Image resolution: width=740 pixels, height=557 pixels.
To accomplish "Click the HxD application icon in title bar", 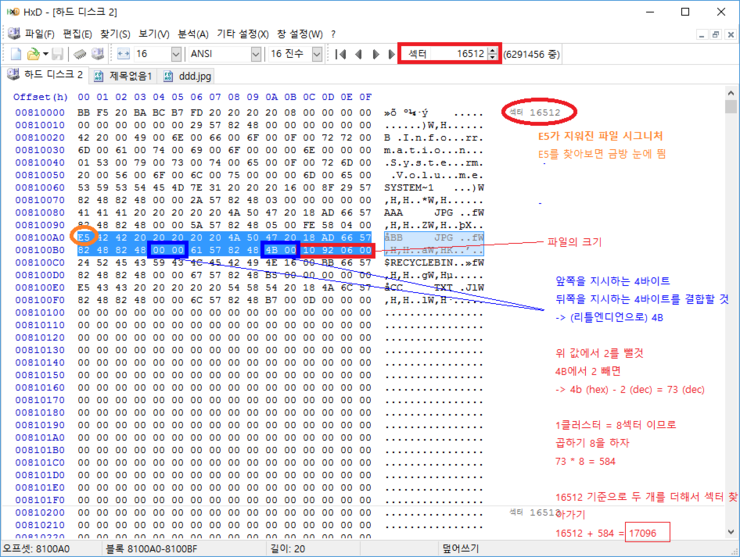I will point(12,12).
